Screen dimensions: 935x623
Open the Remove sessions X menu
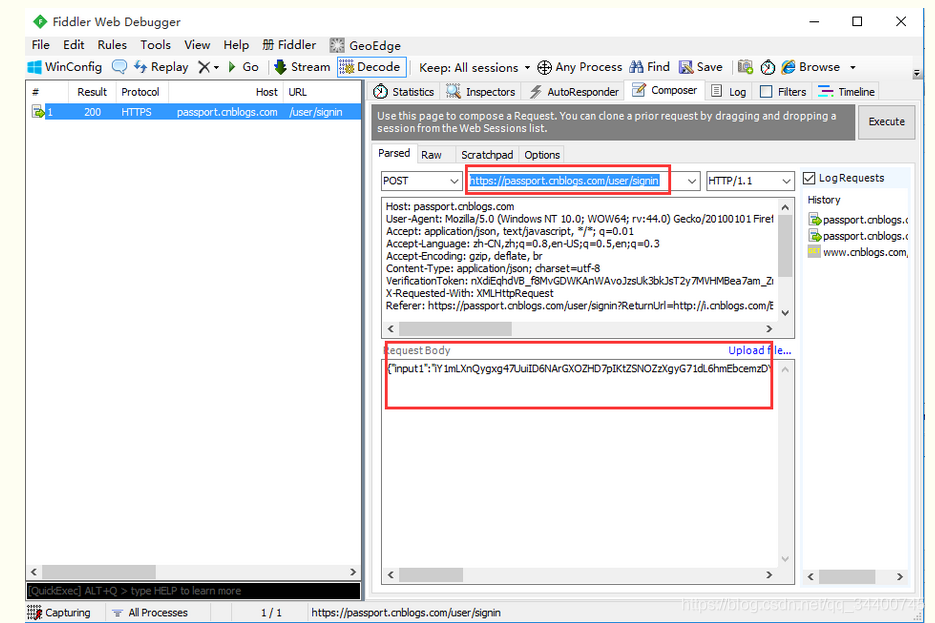(208, 67)
